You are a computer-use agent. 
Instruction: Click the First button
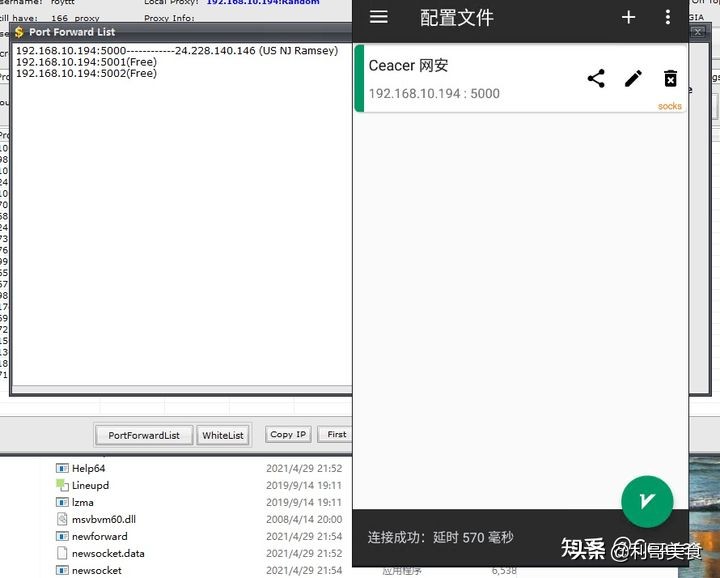point(337,434)
